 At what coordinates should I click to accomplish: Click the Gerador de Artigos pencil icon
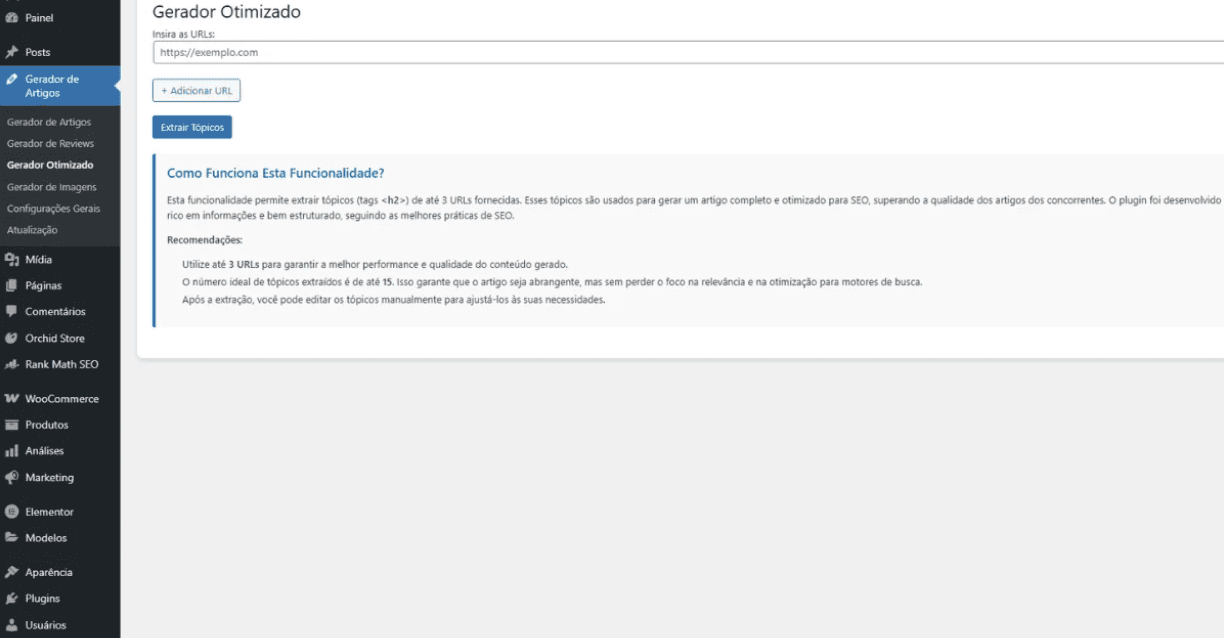[x=12, y=79]
